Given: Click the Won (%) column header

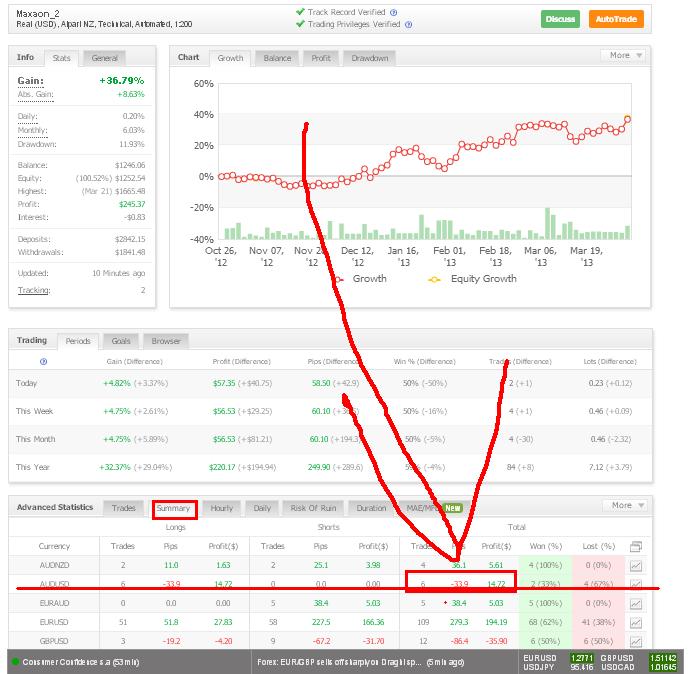Looking at the screenshot, I should point(546,546).
